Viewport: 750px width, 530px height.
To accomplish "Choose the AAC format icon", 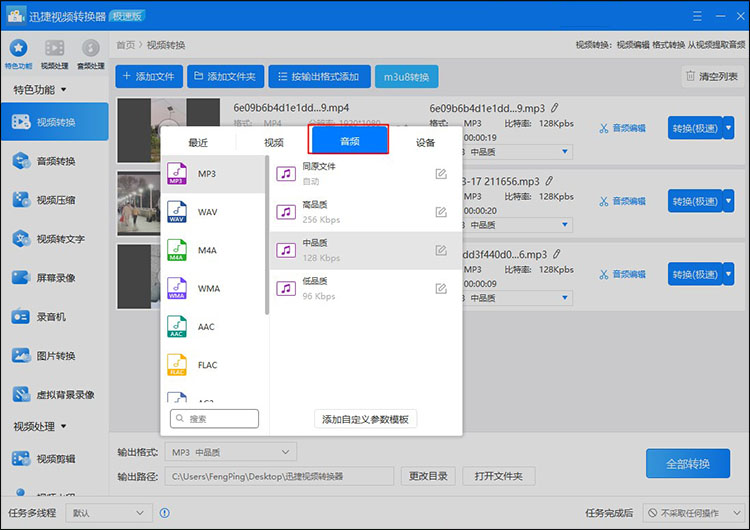I will 176,327.
